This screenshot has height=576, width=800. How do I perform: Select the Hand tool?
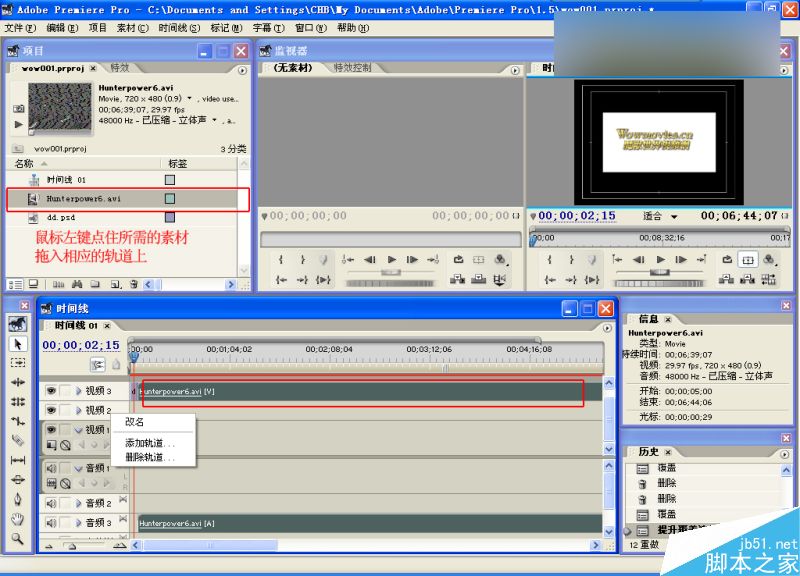click(x=17, y=519)
